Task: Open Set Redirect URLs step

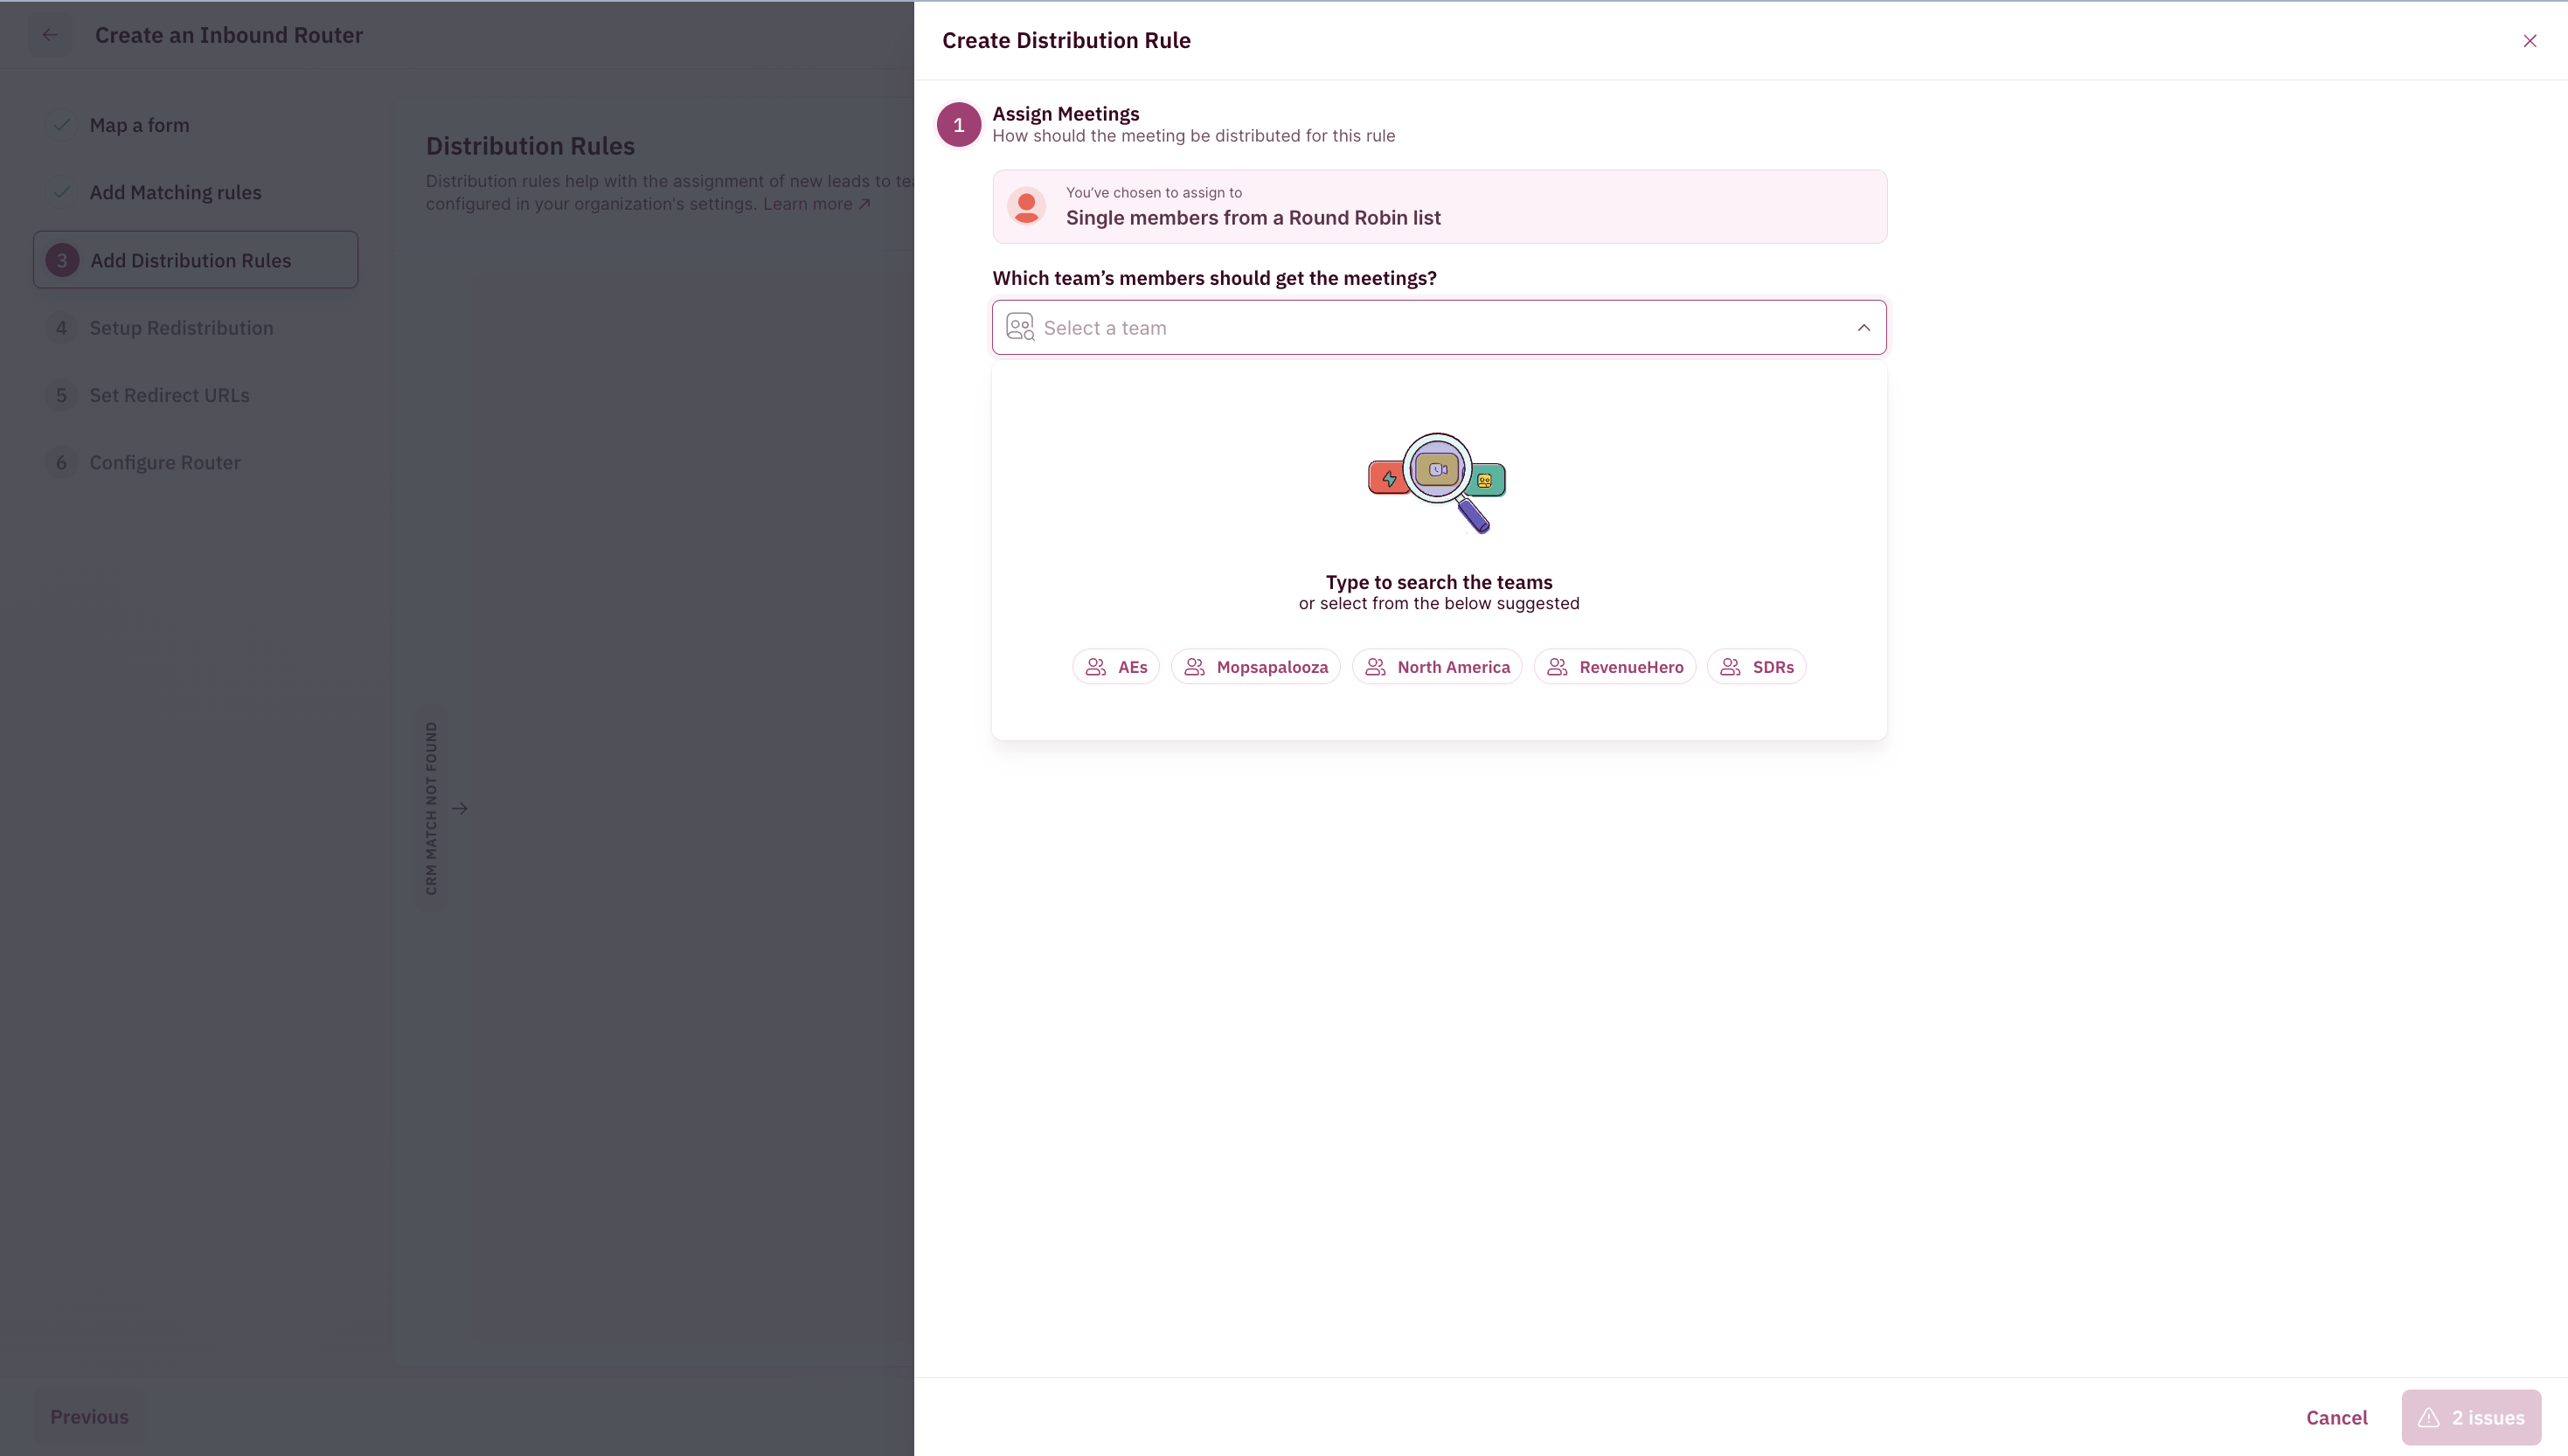Action: pyautogui.click(x=169, y=395)
